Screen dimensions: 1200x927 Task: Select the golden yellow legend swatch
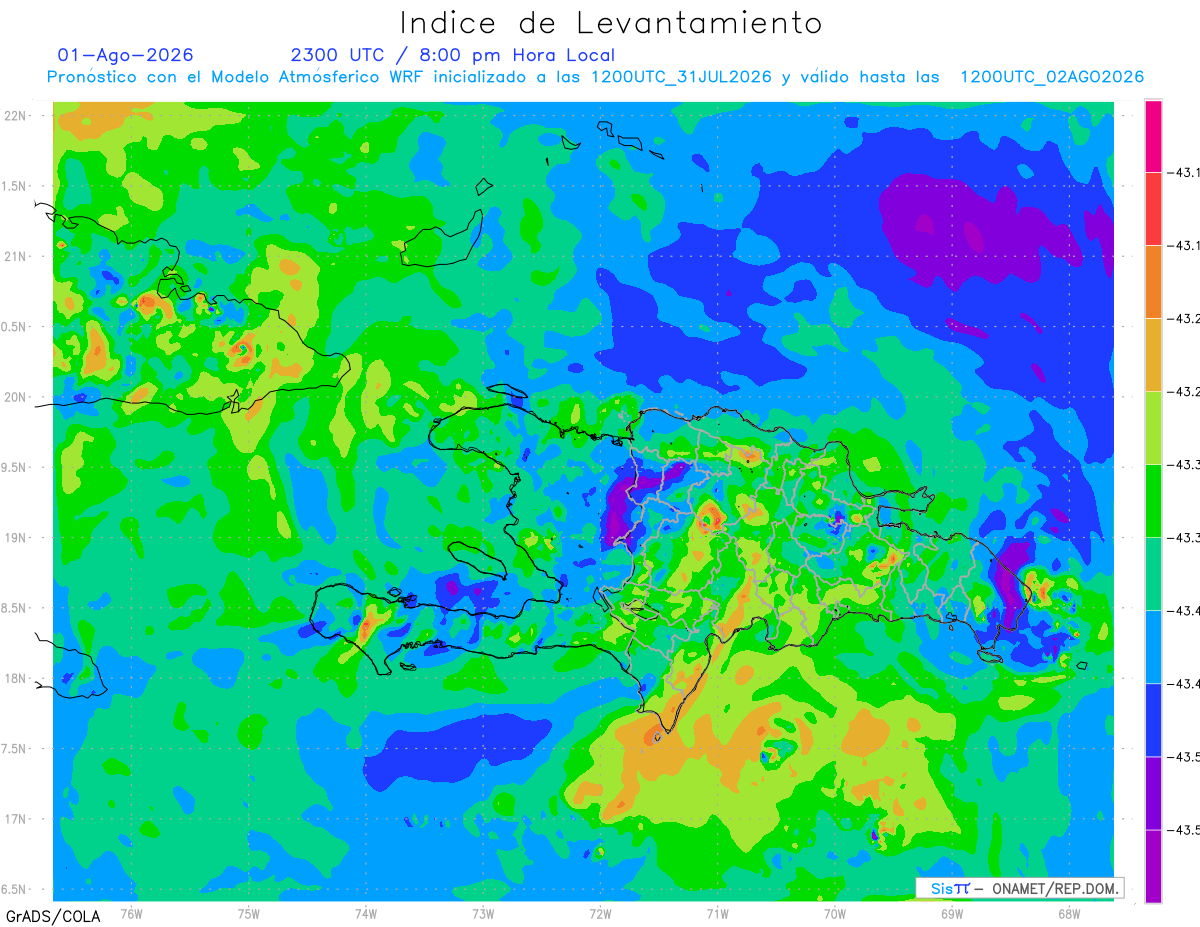[x=1153, y=355]
